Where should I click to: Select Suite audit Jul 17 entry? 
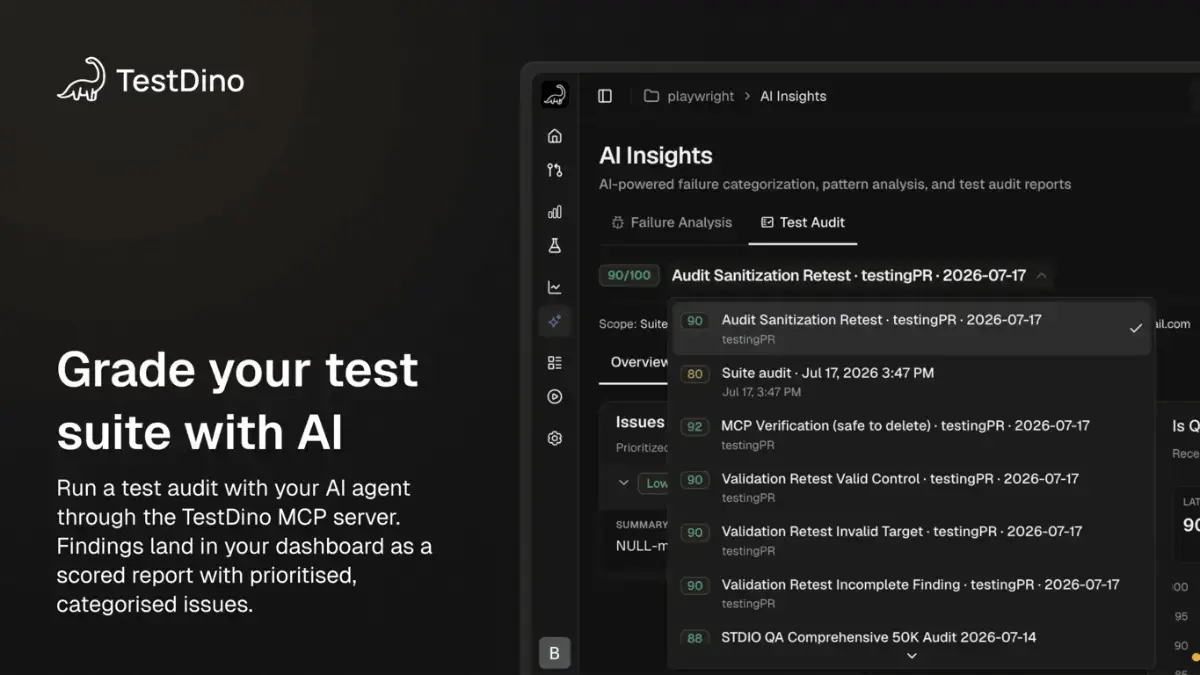(912, 382)
